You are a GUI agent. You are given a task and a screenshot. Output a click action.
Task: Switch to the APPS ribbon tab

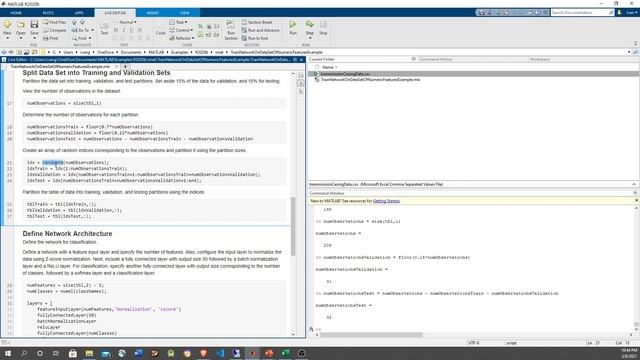pos(79,13)
